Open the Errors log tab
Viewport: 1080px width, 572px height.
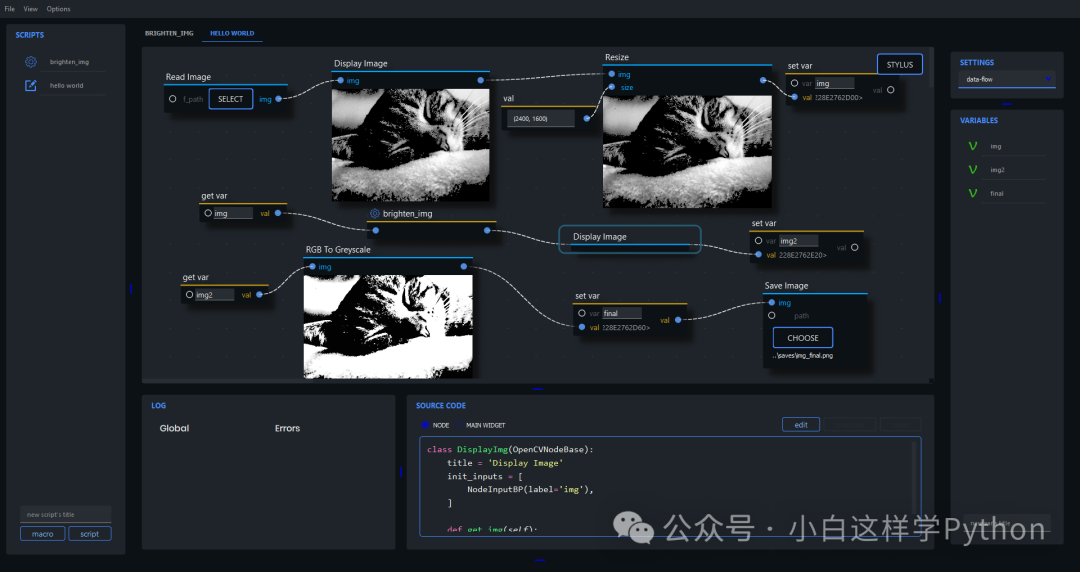tap(287, 428)
